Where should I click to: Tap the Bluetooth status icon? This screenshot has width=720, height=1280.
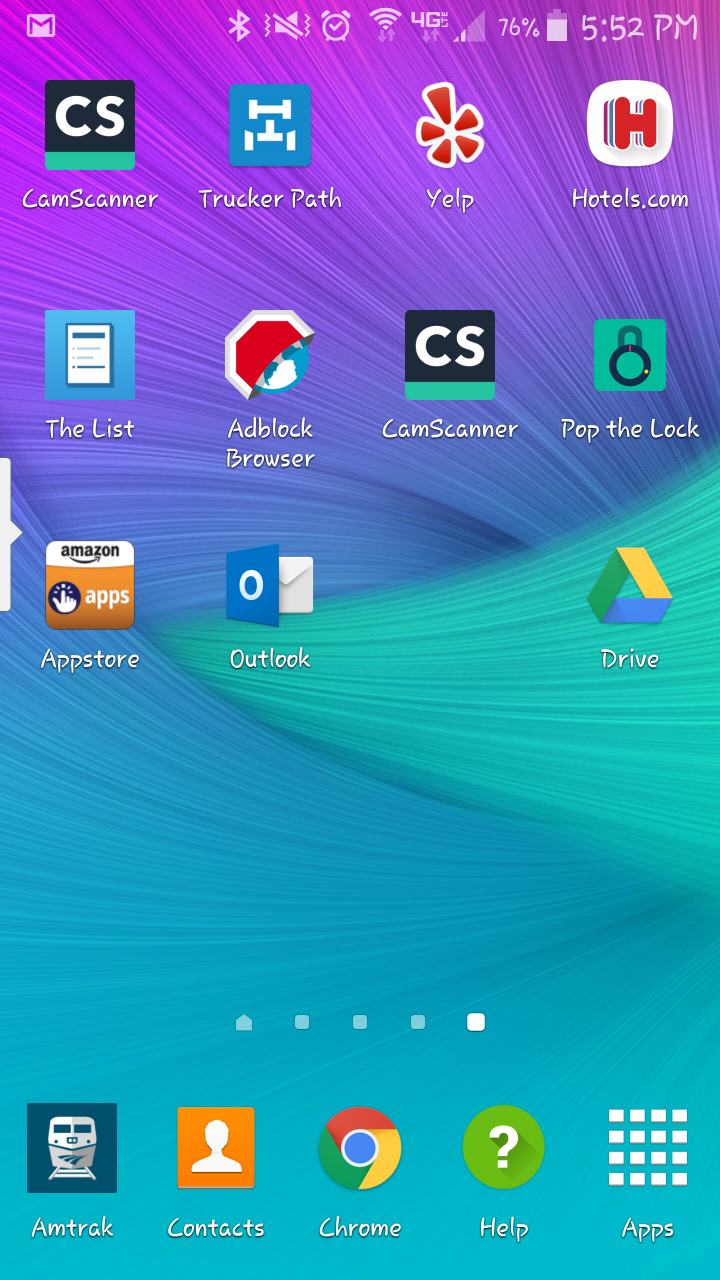(239, 26)
